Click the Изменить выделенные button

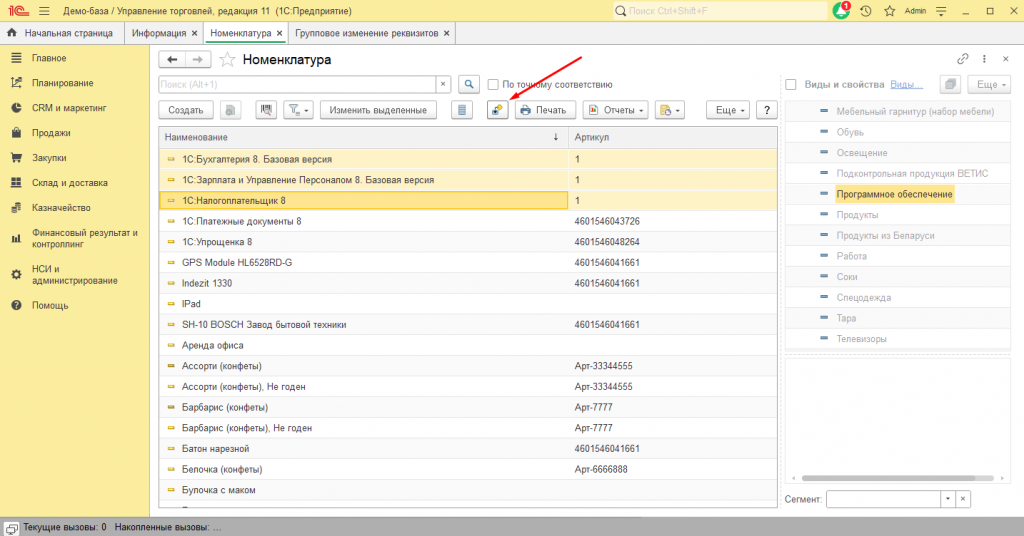[x=378, y=110]
